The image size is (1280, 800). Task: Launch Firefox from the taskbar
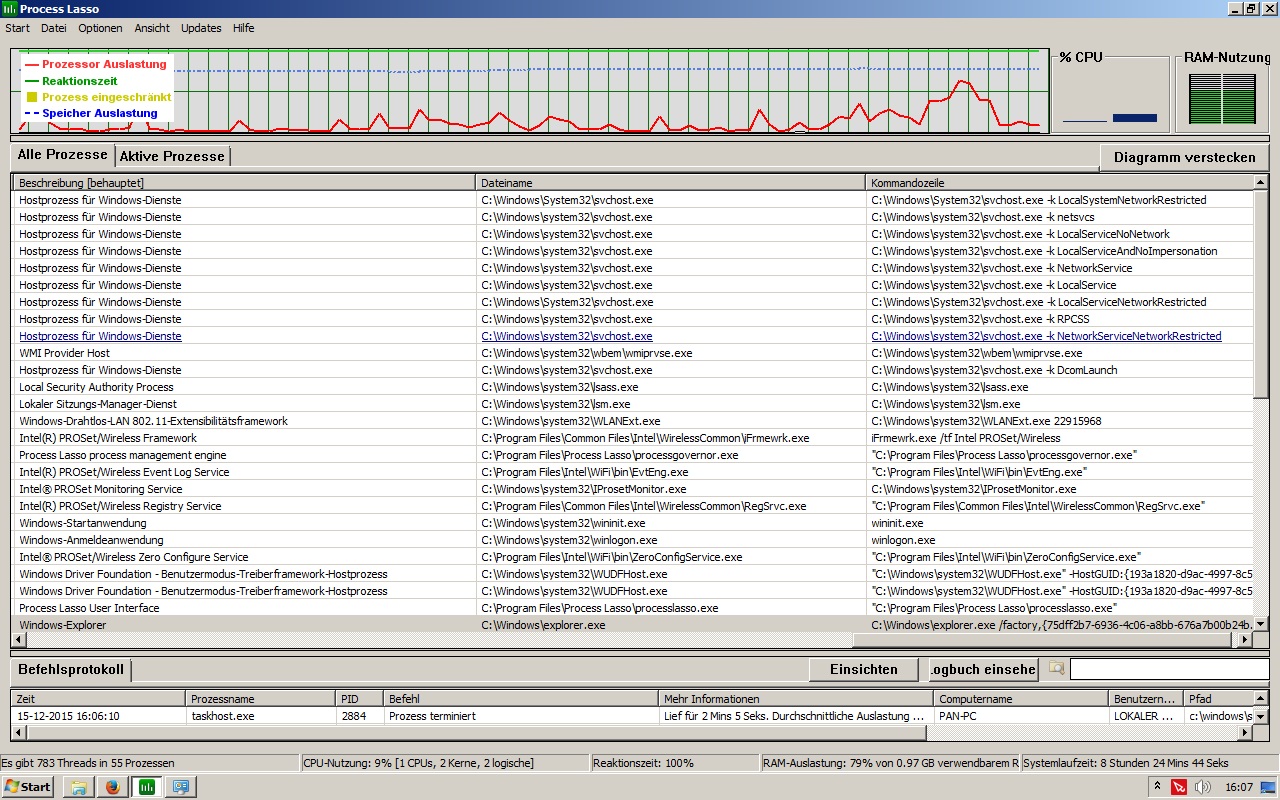point(113,786)
